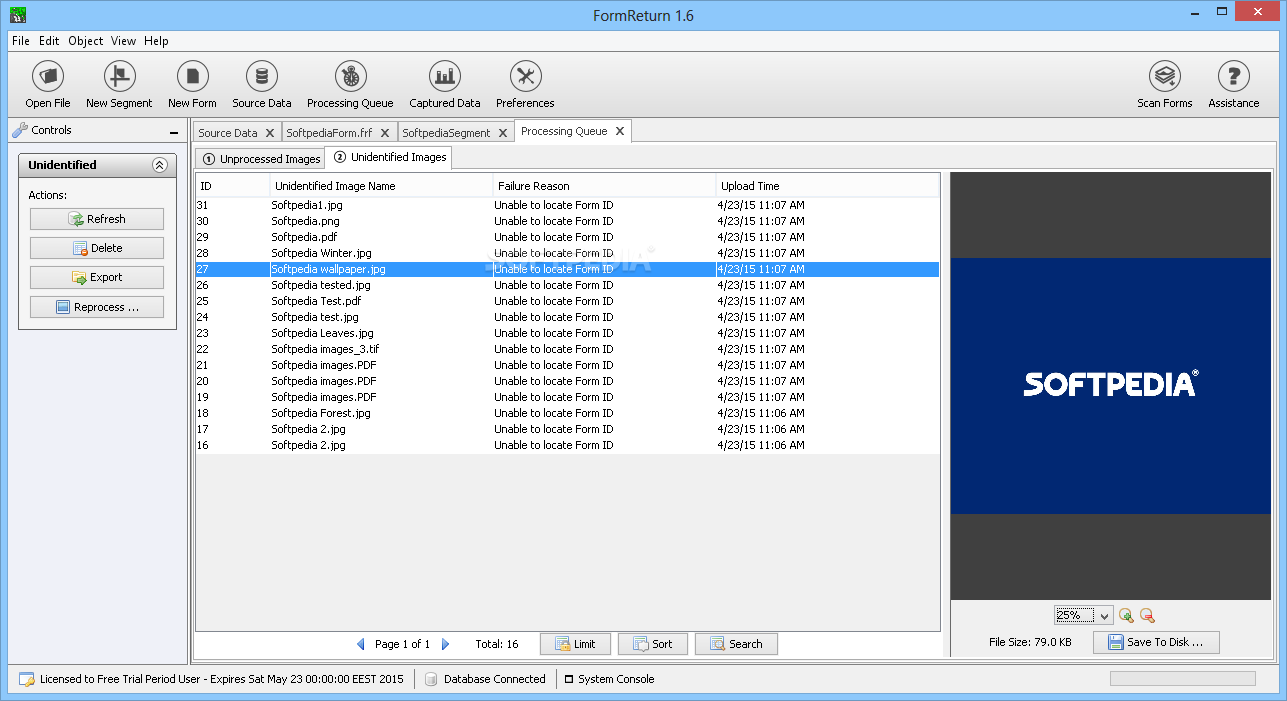Click the zoom in magnifier icon
The width and height of the screenshot is (1287, 701).
1126,616
